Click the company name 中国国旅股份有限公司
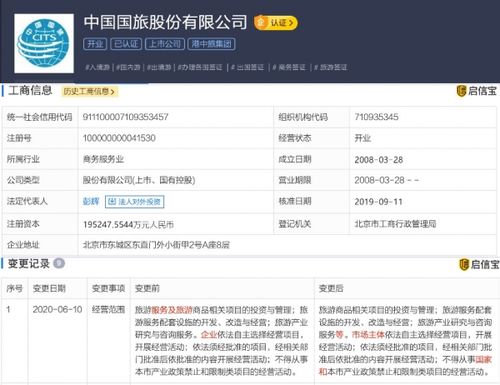This screenshot has height=385, width=500. (x=165, y=22)
